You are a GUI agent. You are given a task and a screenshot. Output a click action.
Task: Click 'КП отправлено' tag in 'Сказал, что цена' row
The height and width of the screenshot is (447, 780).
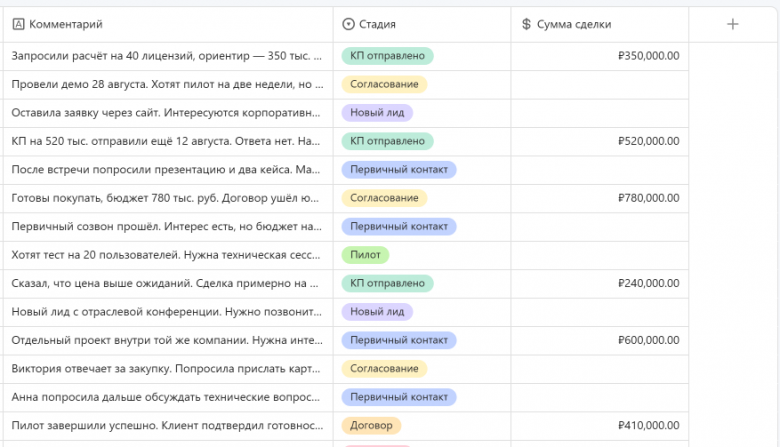(387, 283)
